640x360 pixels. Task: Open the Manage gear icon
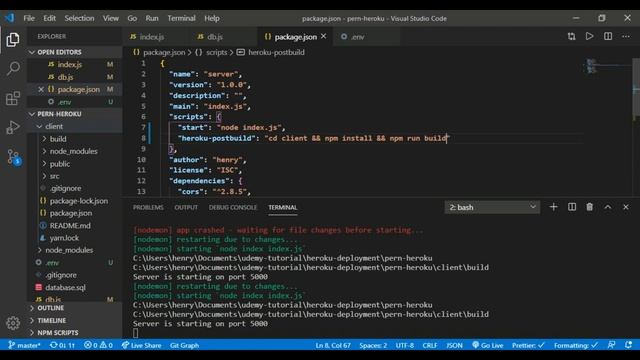point(13,323)
